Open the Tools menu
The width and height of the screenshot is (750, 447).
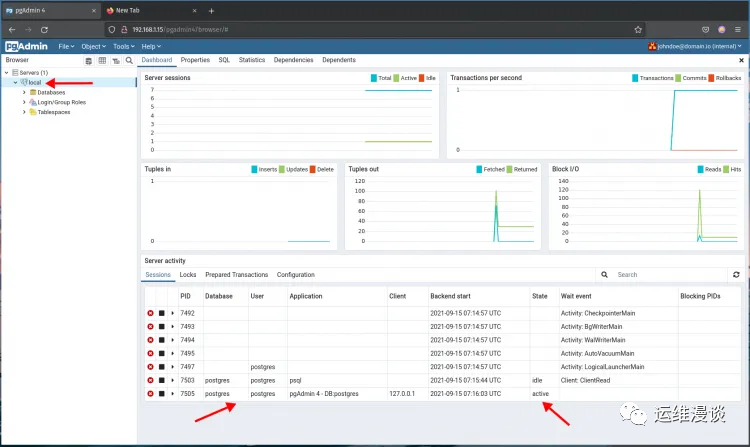(x=123, y=46)
